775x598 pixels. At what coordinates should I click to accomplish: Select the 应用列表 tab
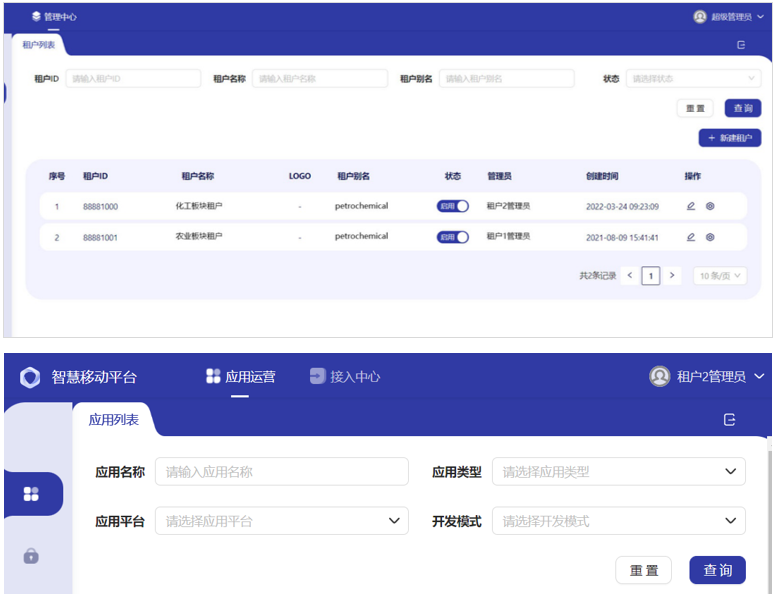pos(114,421)
